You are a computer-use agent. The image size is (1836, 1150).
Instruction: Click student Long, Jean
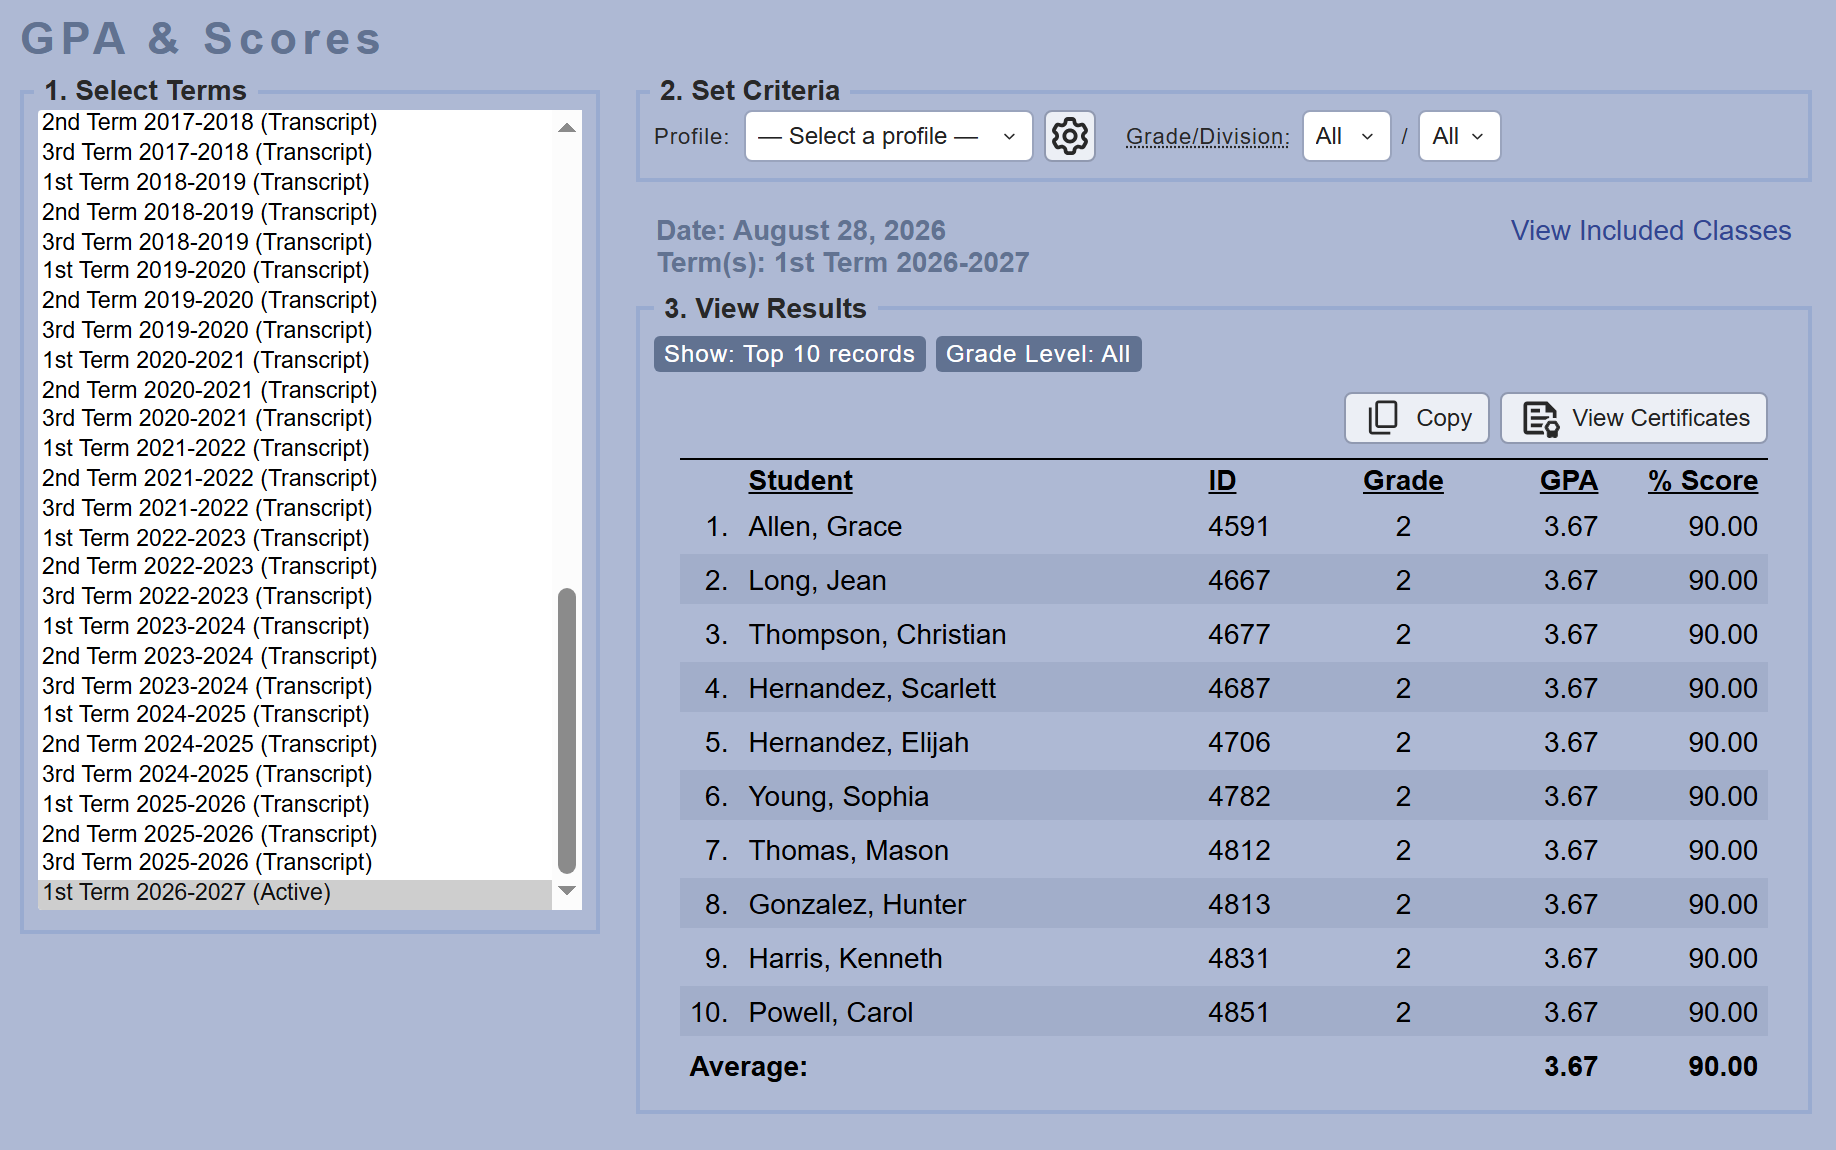pyautogui.click(x=817, y=581)
